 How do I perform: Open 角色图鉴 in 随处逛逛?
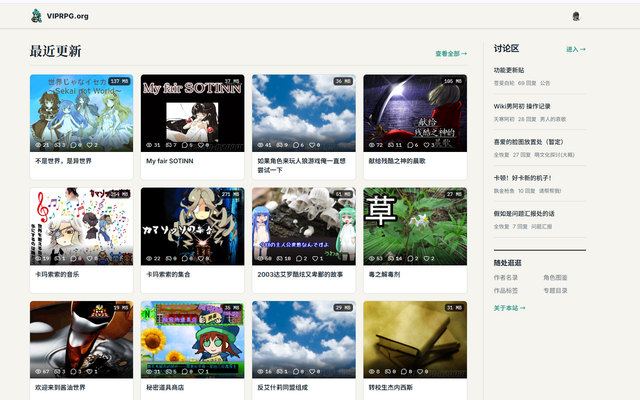click(x=555, y=278)
